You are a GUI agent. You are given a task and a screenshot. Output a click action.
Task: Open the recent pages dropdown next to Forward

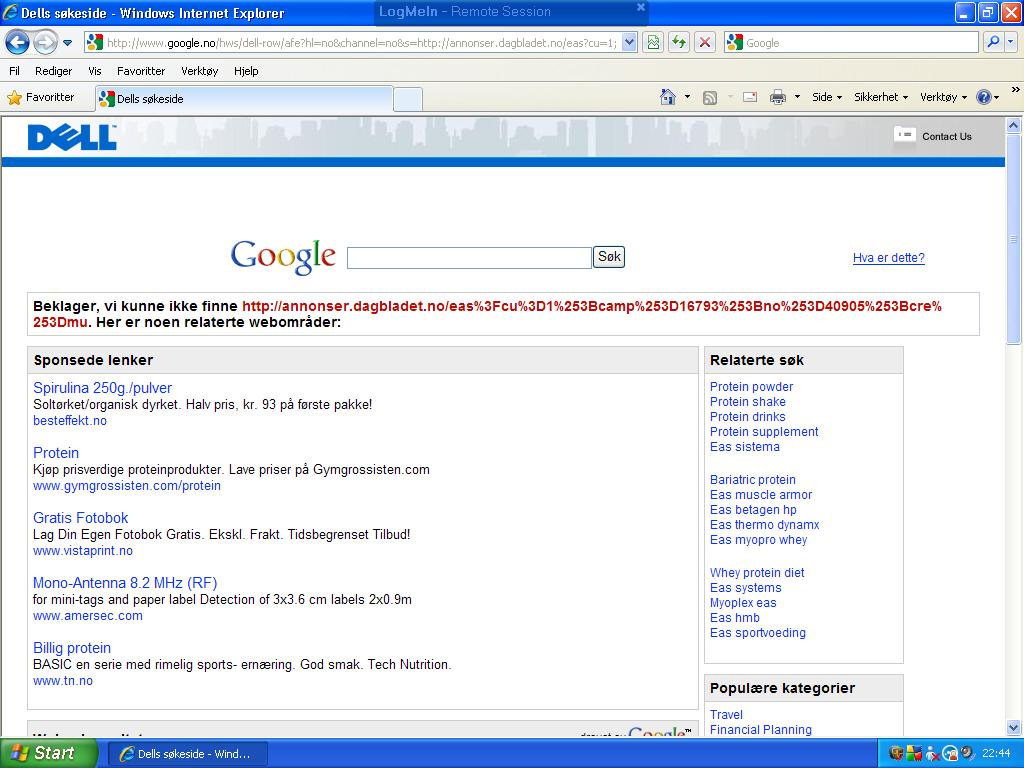coord(67,43)
